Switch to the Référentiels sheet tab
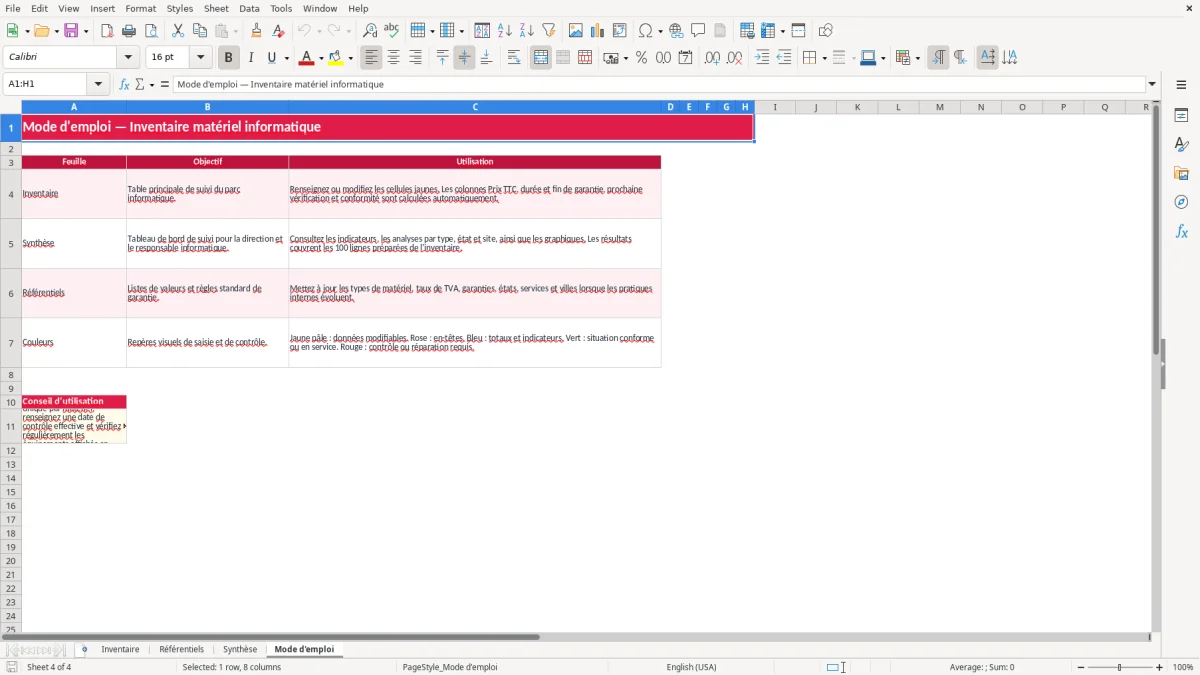 pos(181,650)
